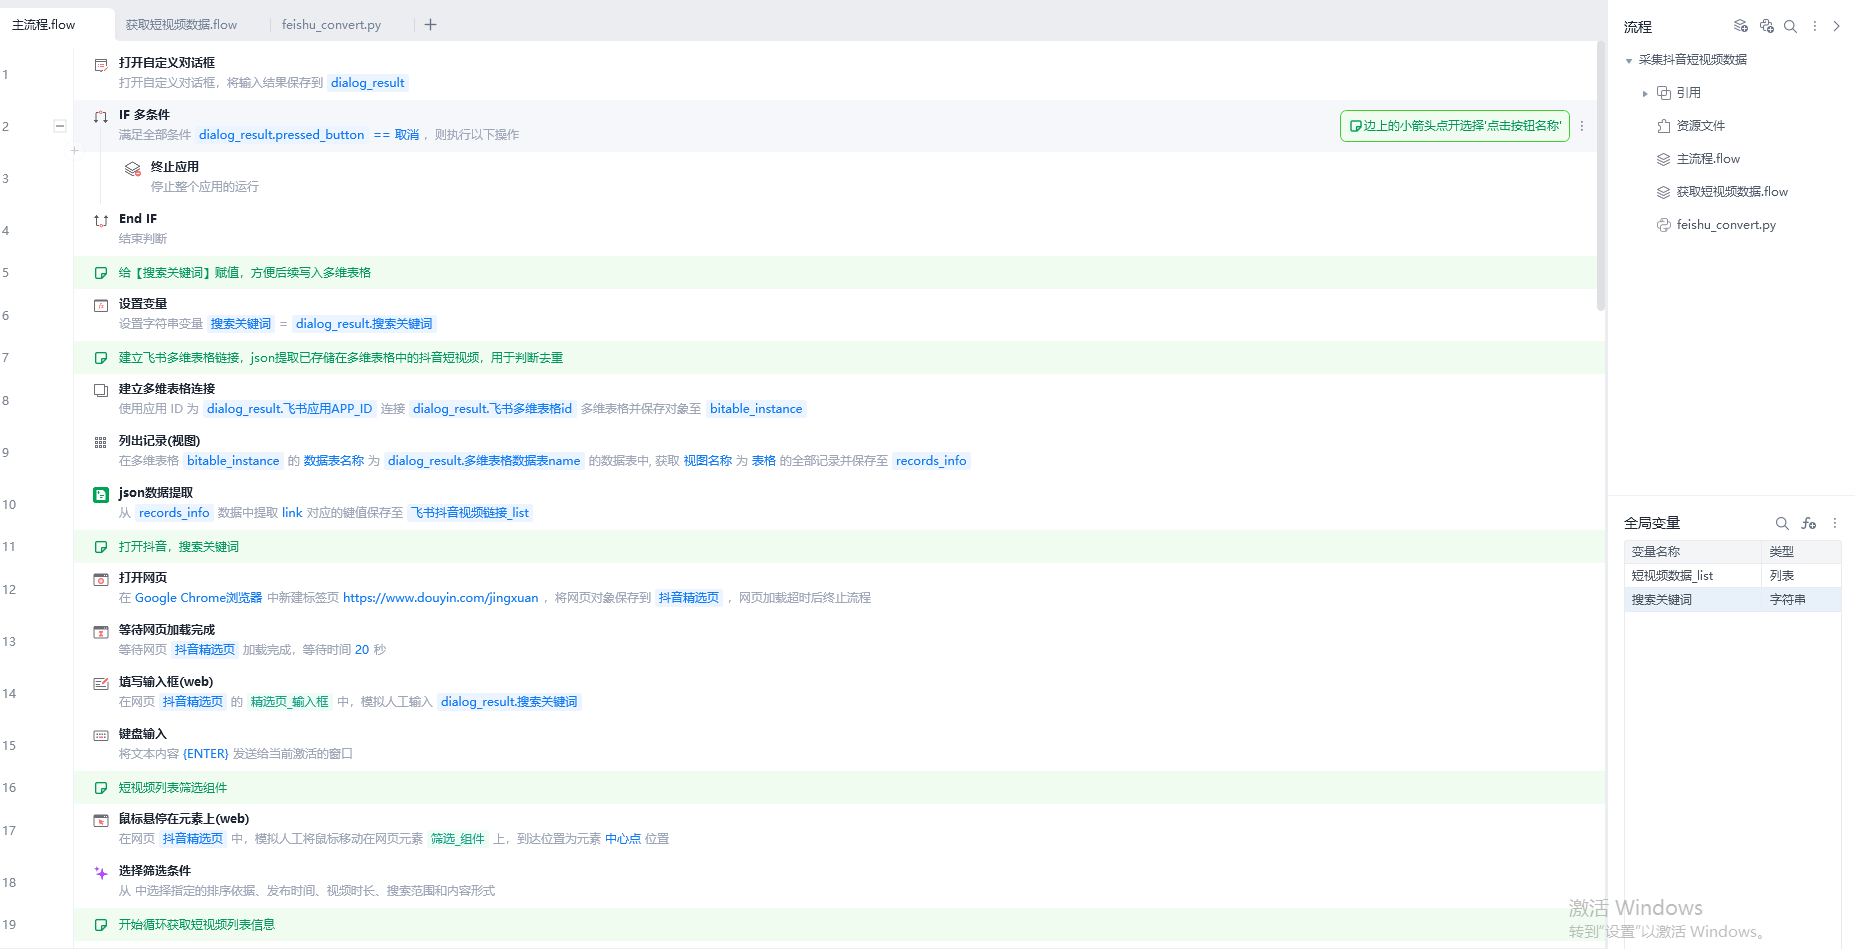Viewport: 1855px width, 949px height.
Task: Click the Python icon beside feishu_convert.py
Action: pos(1664,225)
